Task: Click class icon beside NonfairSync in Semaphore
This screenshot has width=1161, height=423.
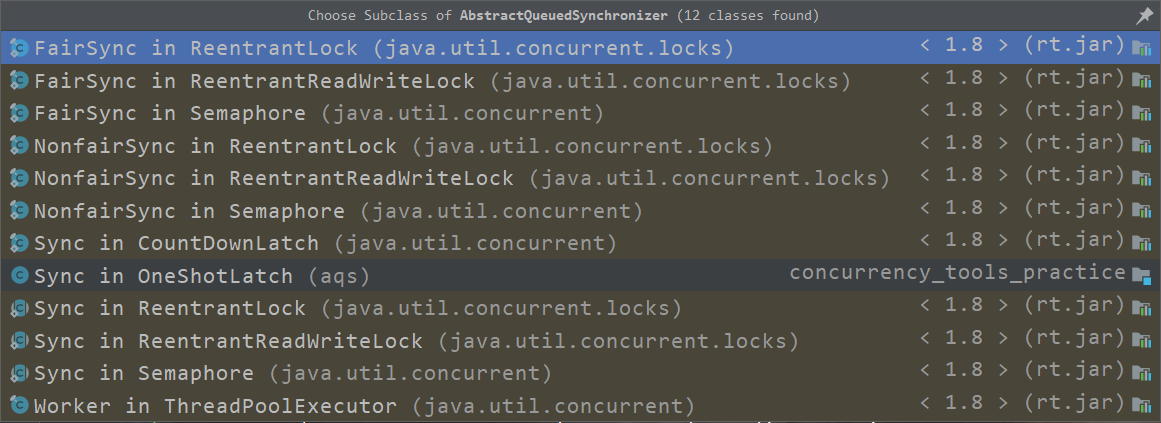Action: pyautogui.click(x=18, y=211)
